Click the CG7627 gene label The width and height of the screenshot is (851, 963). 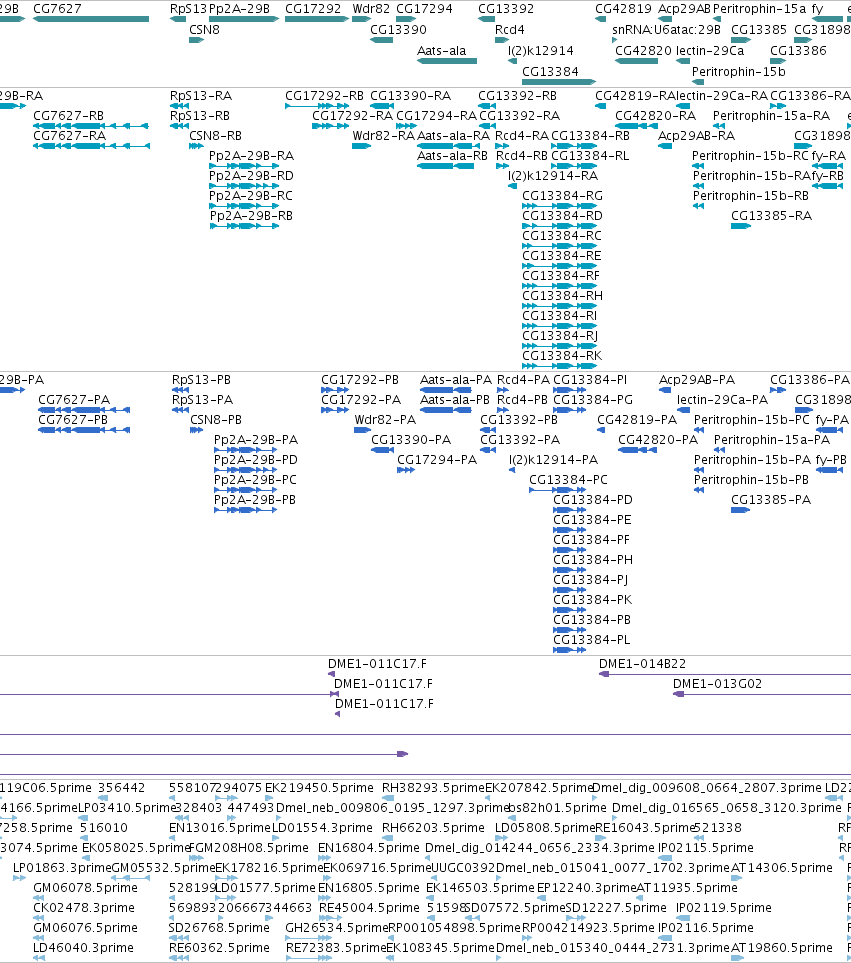pos(57,9)
